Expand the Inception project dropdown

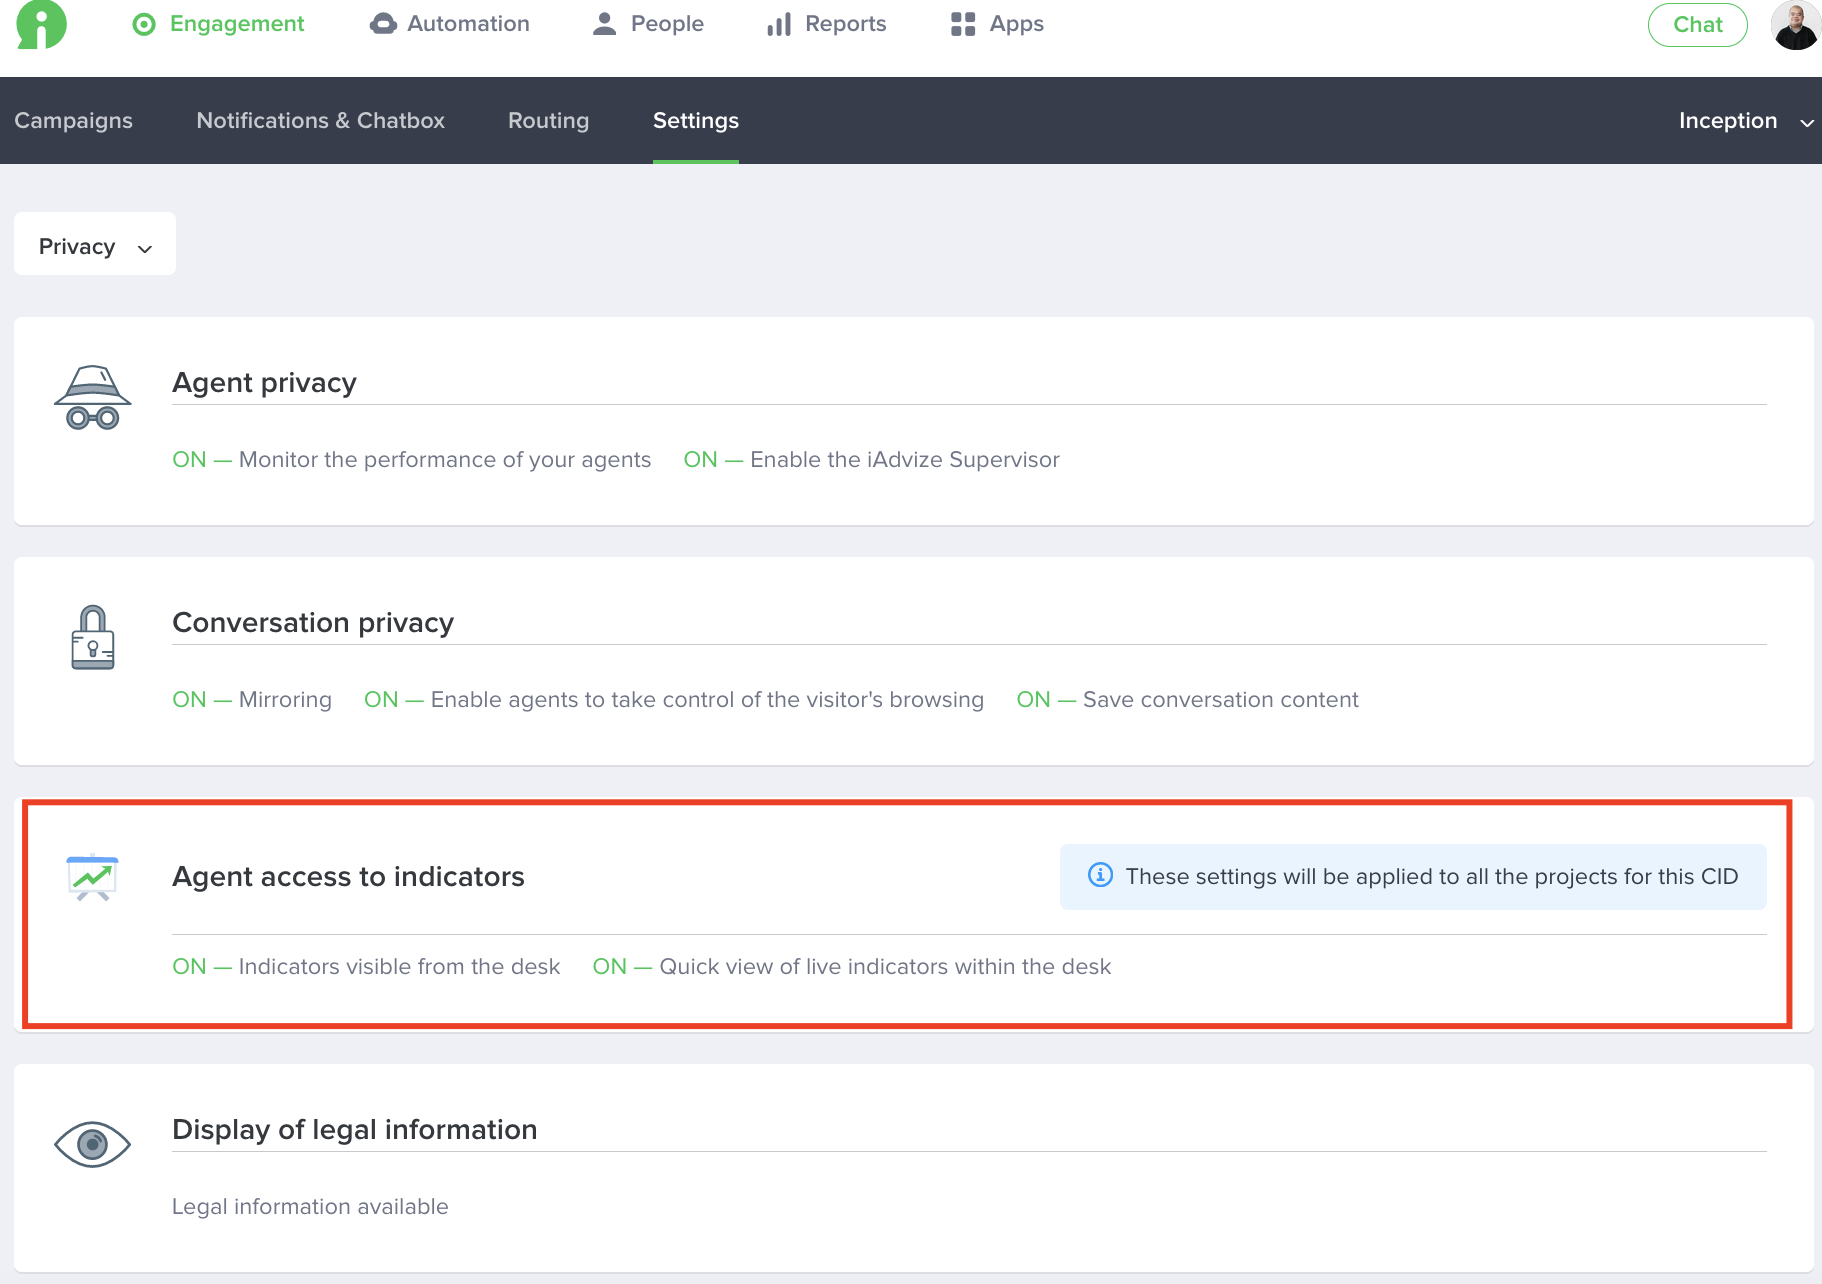pos(1746,121)
